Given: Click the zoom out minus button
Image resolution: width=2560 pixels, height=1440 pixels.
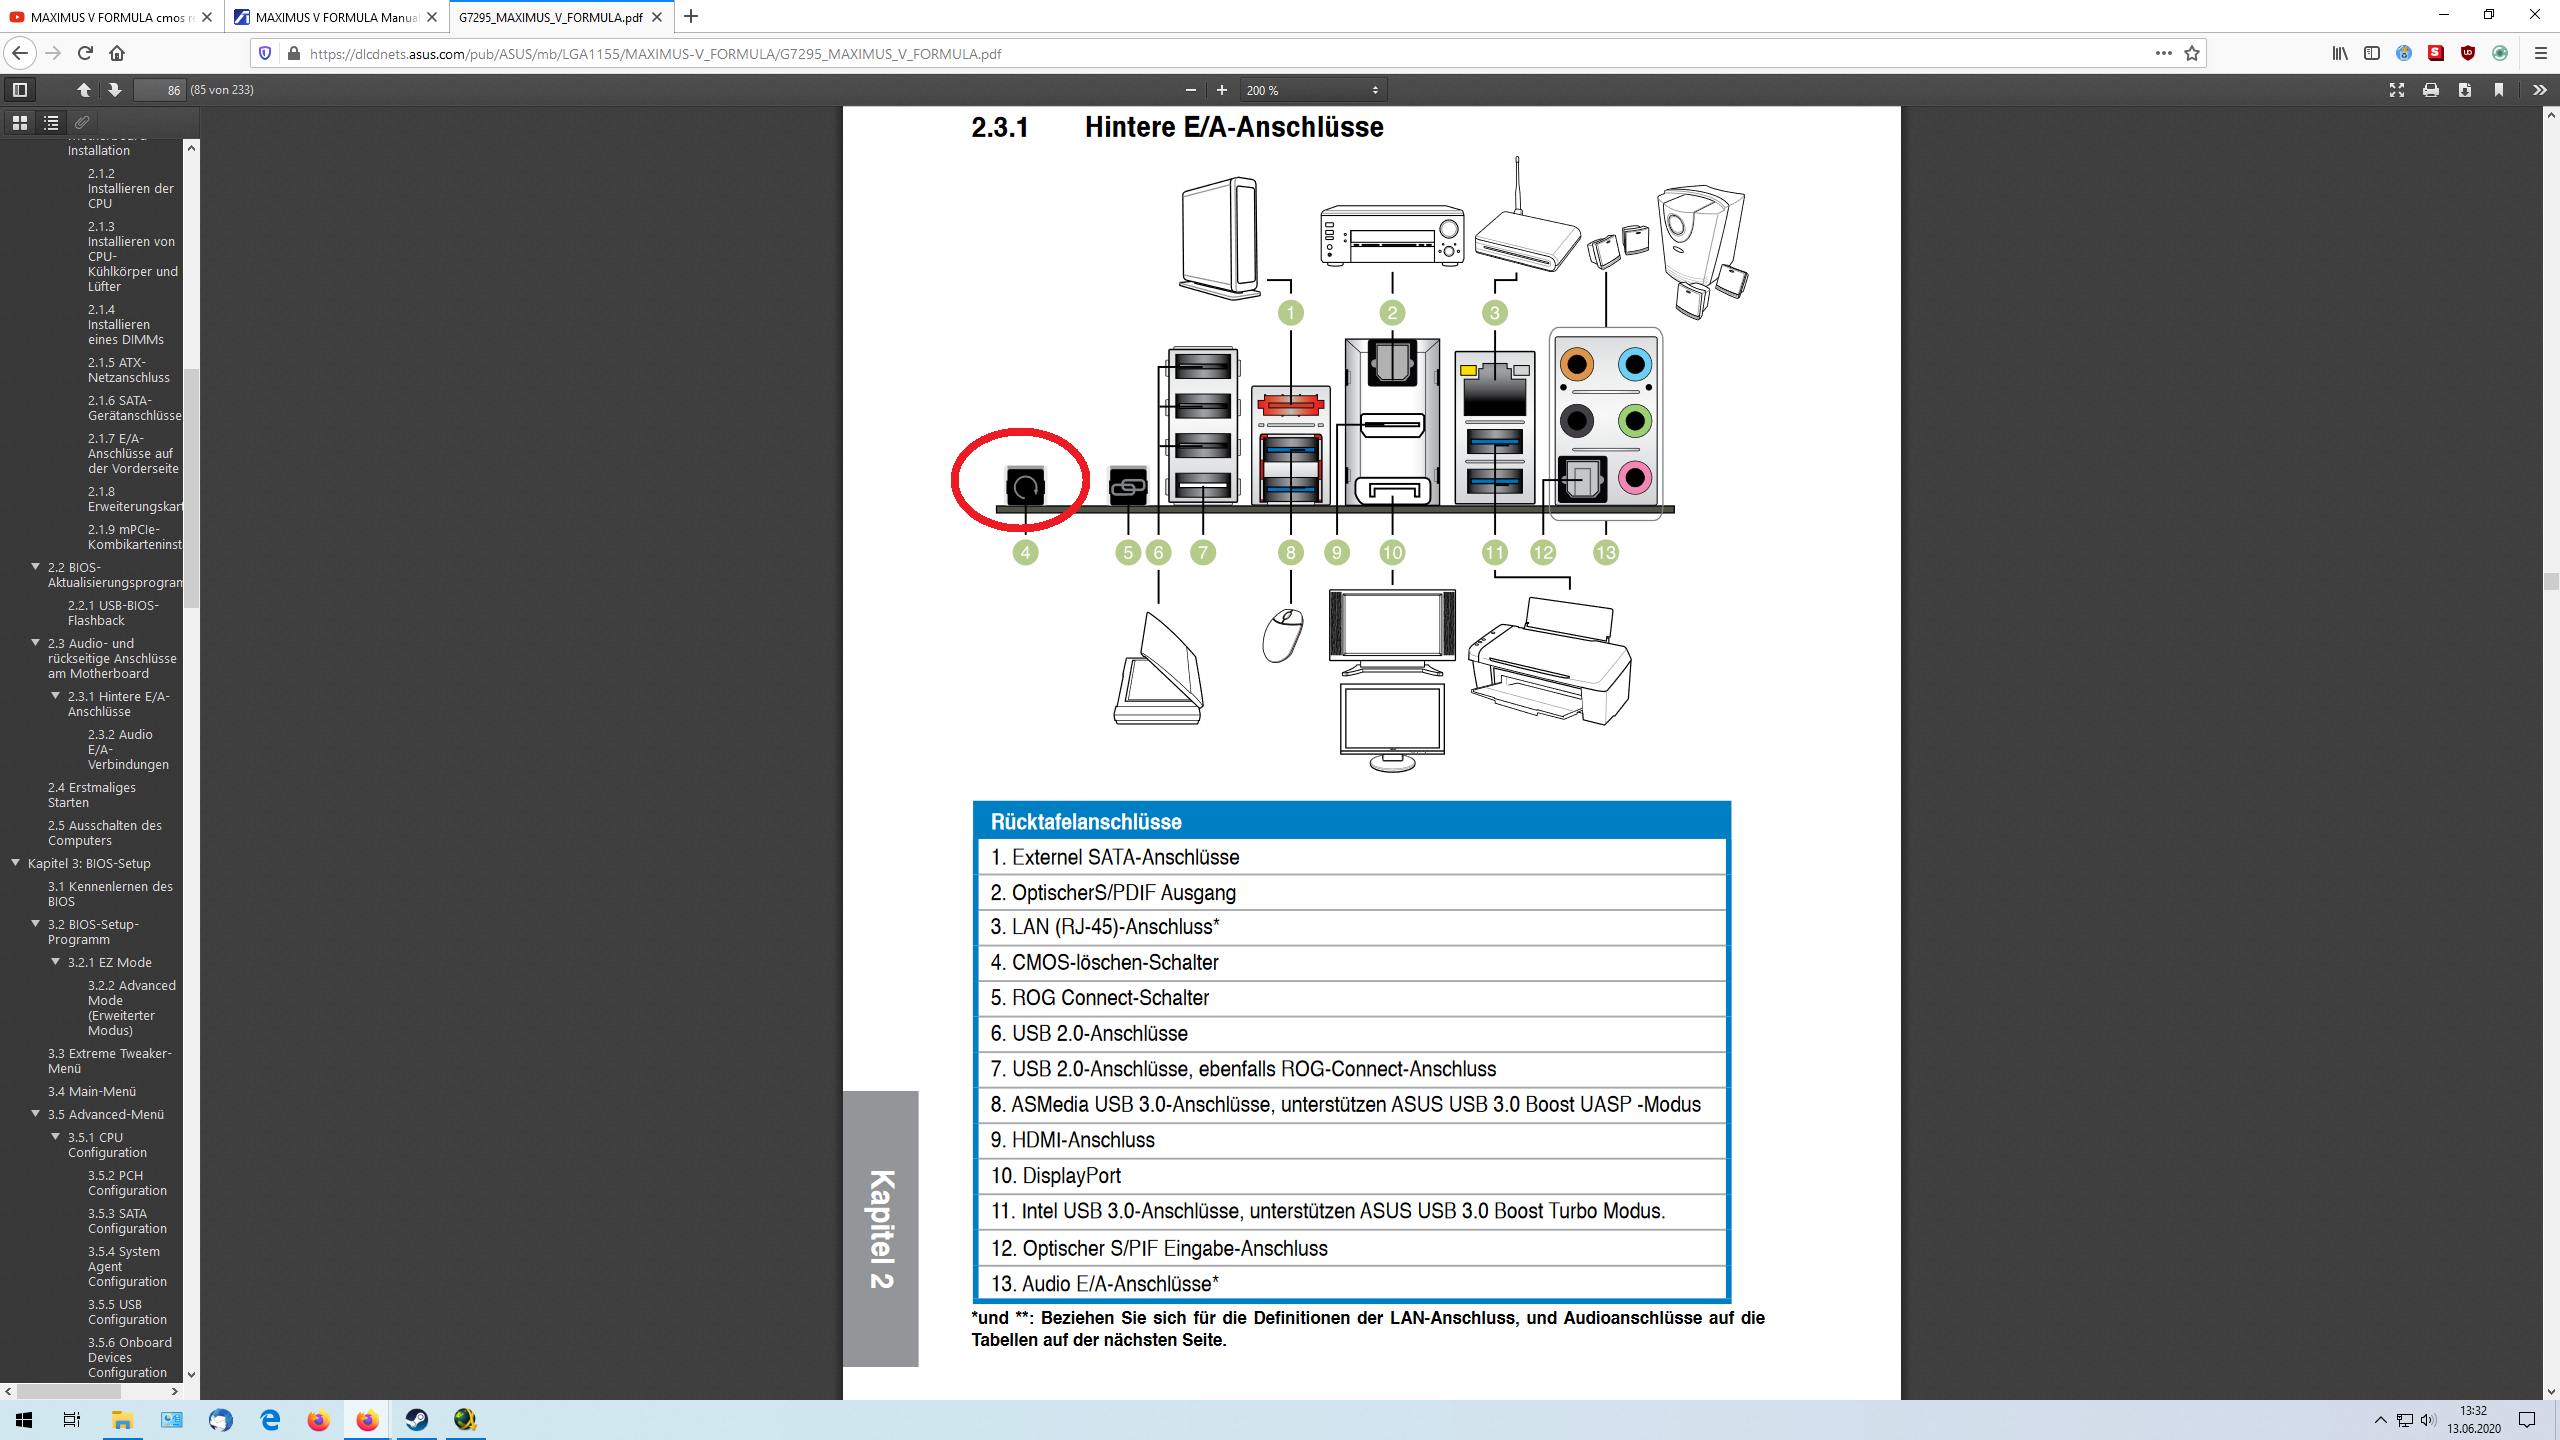Looking at the screenshot, I should pos(1190,90).
